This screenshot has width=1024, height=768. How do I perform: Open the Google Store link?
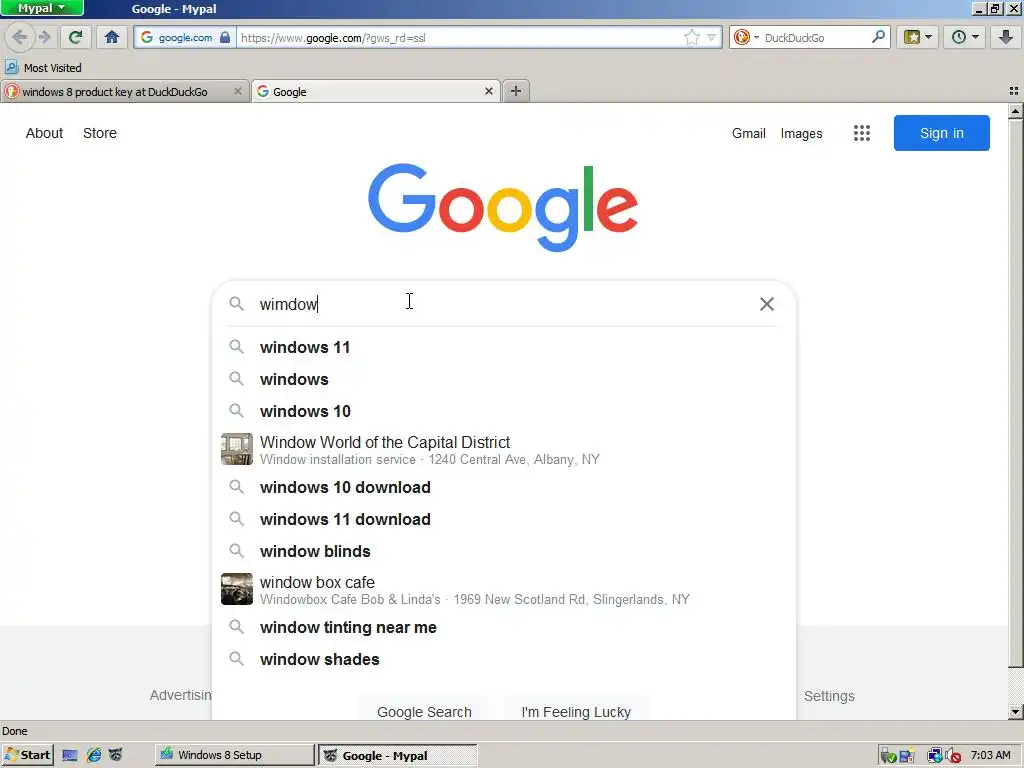pyautogui.click(x=100, y=133)
